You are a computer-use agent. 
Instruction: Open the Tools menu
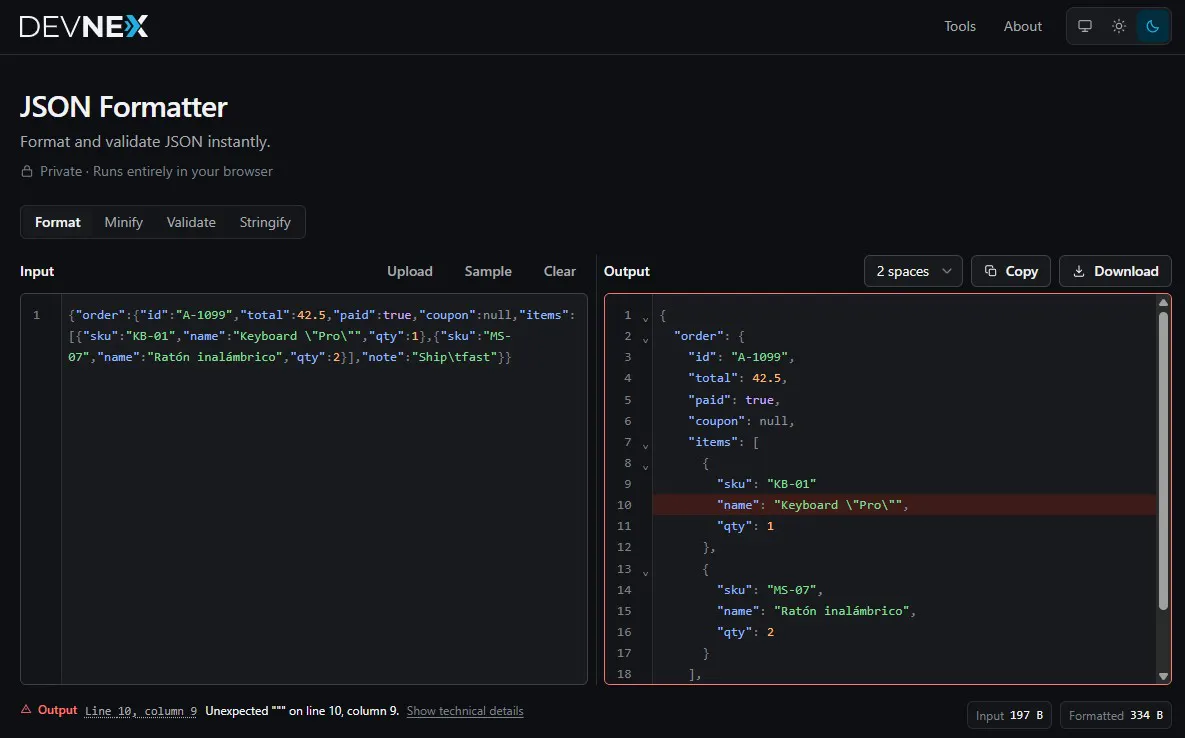click(x=960, y=26)
